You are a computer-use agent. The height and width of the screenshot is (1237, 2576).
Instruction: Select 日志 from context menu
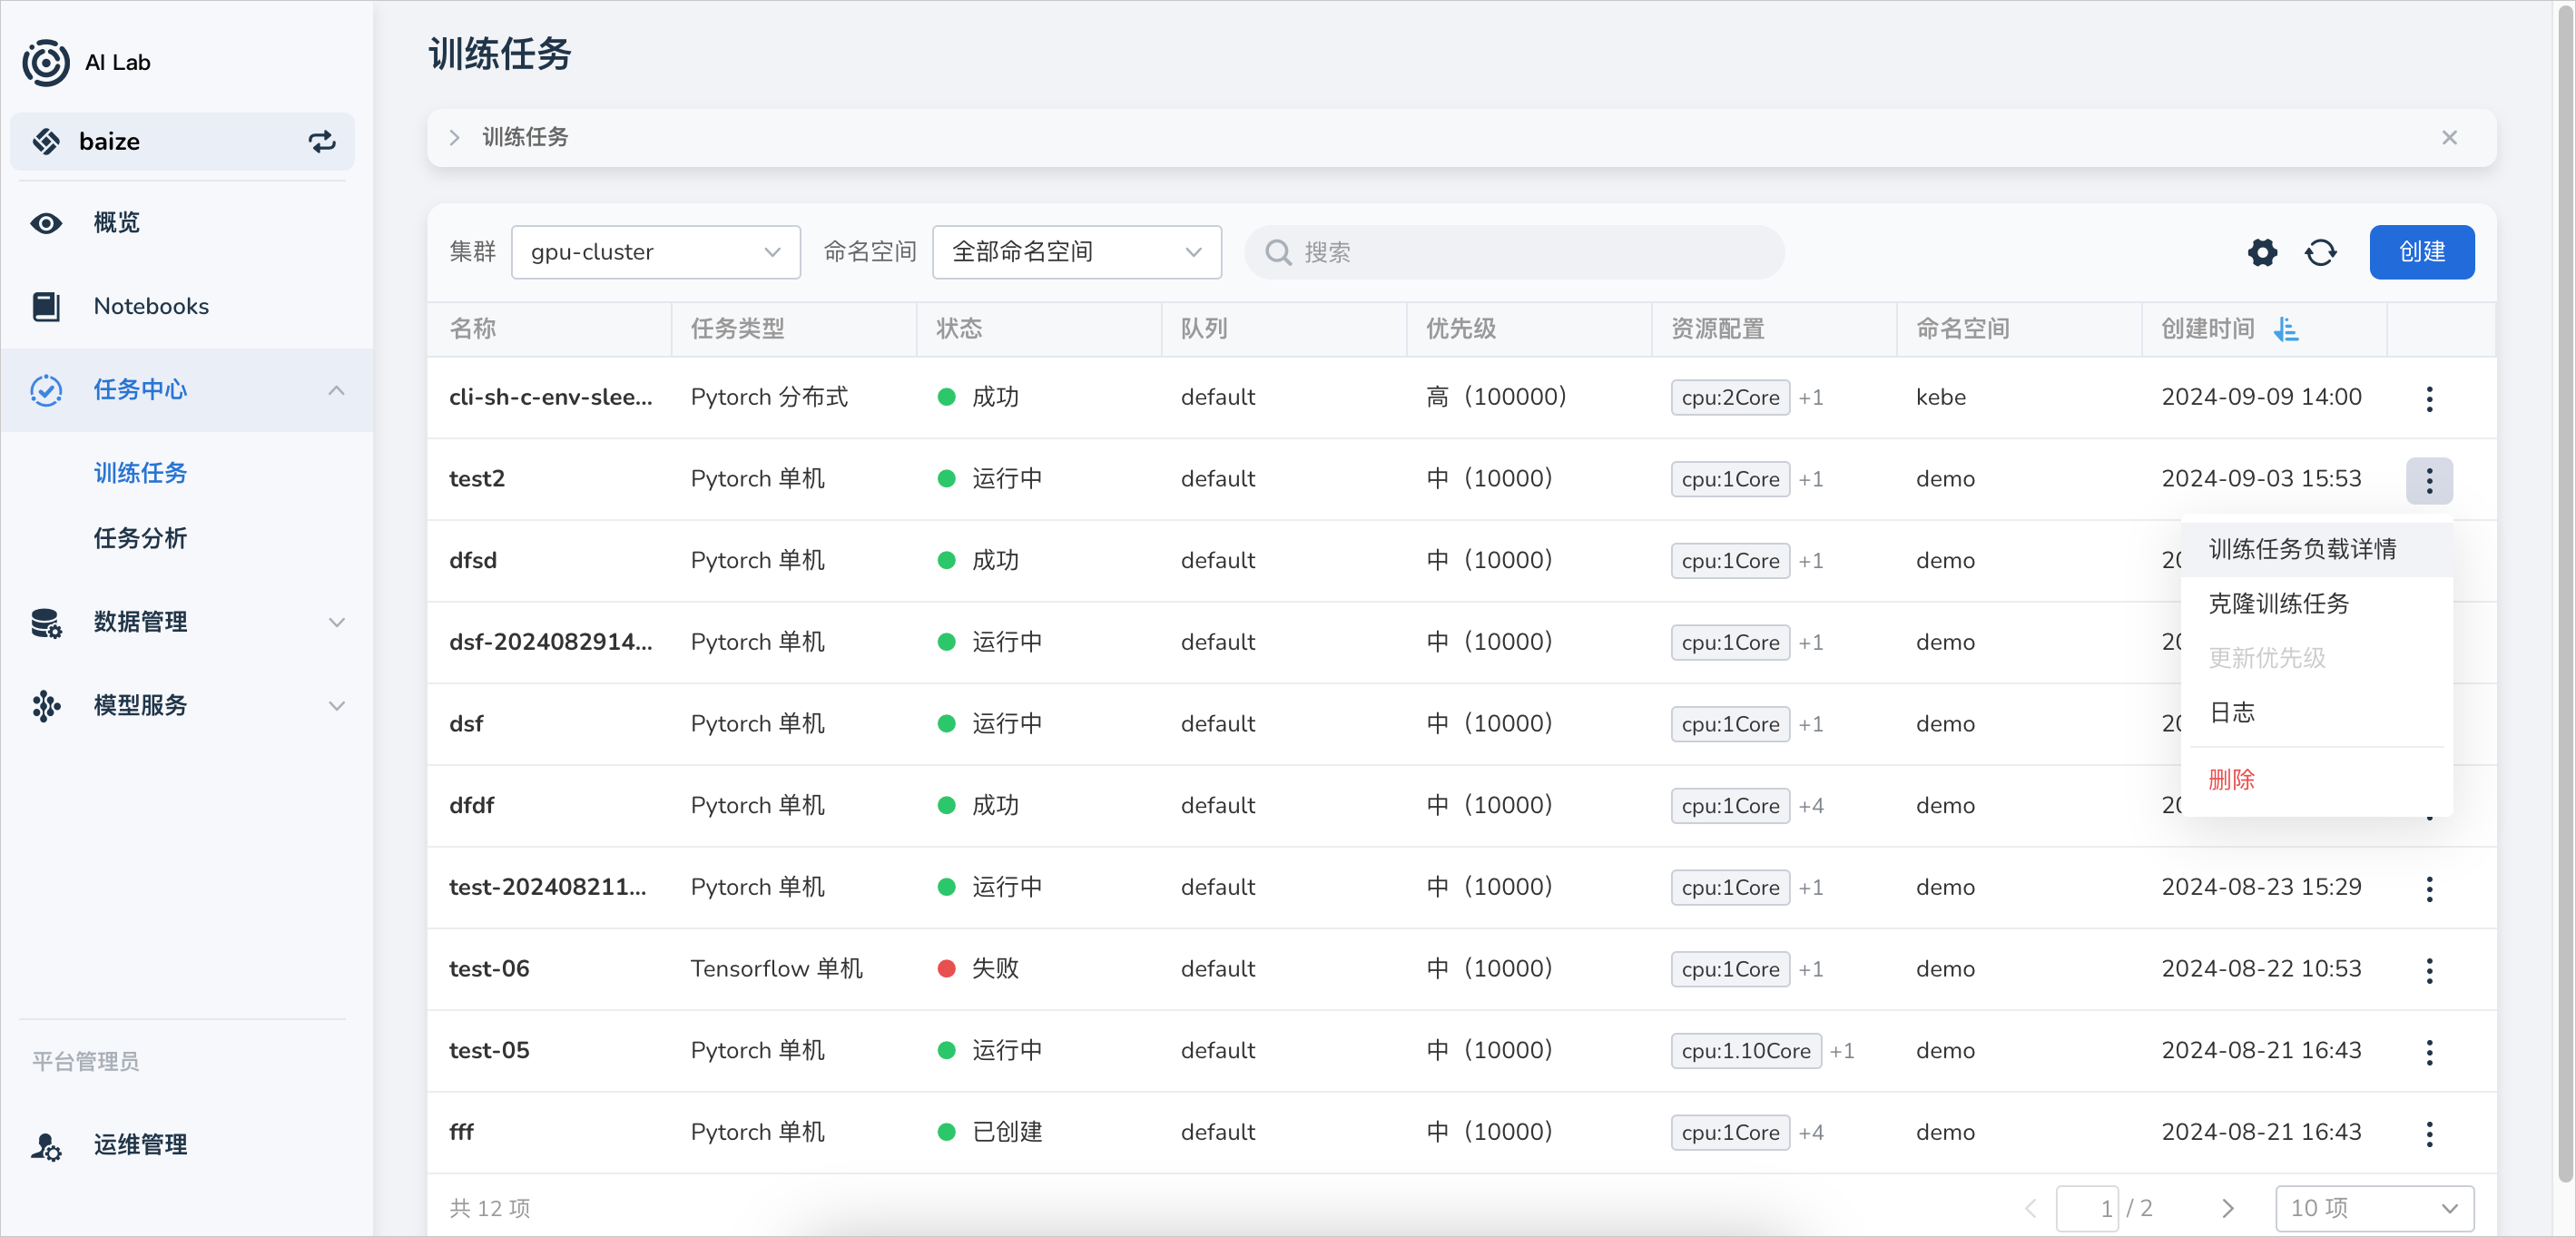coord(2316,713)
